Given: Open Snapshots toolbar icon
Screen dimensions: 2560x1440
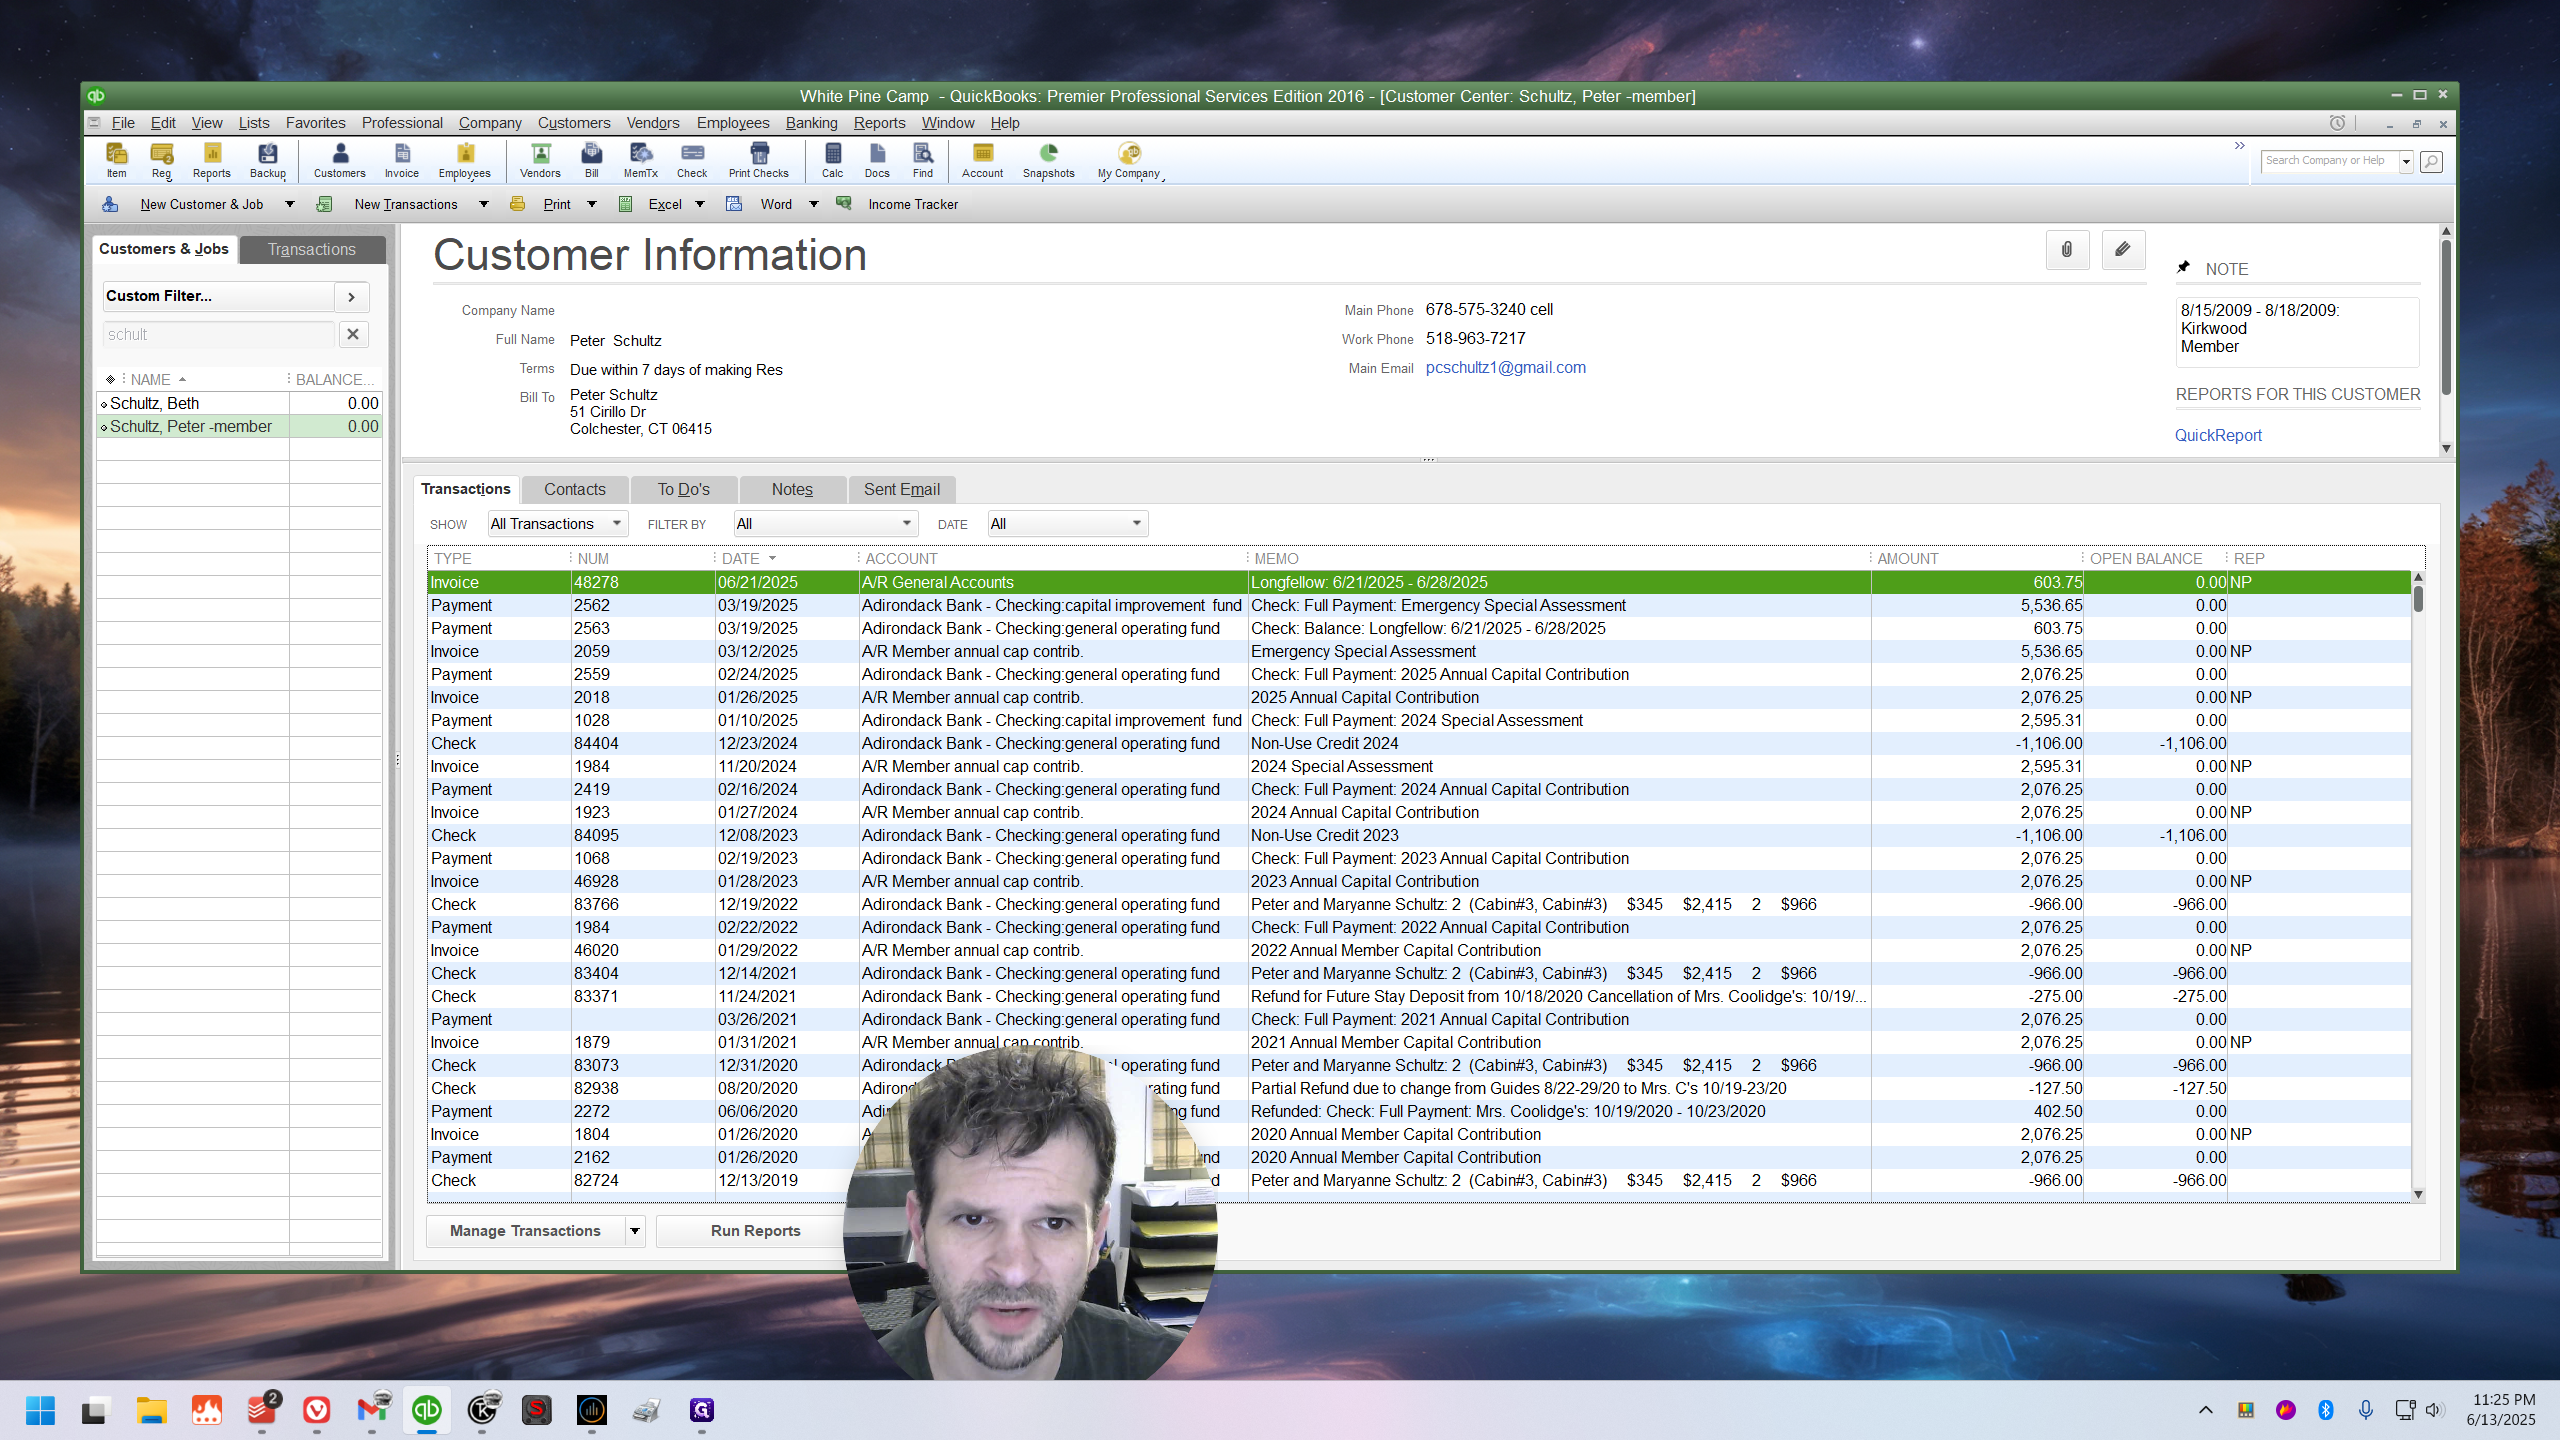Looking at the screenshot, I should point(1049,160).
